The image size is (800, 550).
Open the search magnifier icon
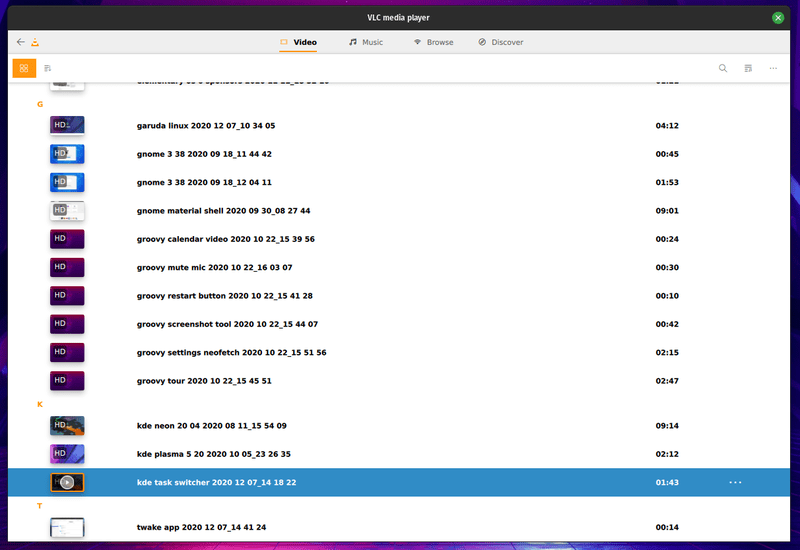(723, 68)
